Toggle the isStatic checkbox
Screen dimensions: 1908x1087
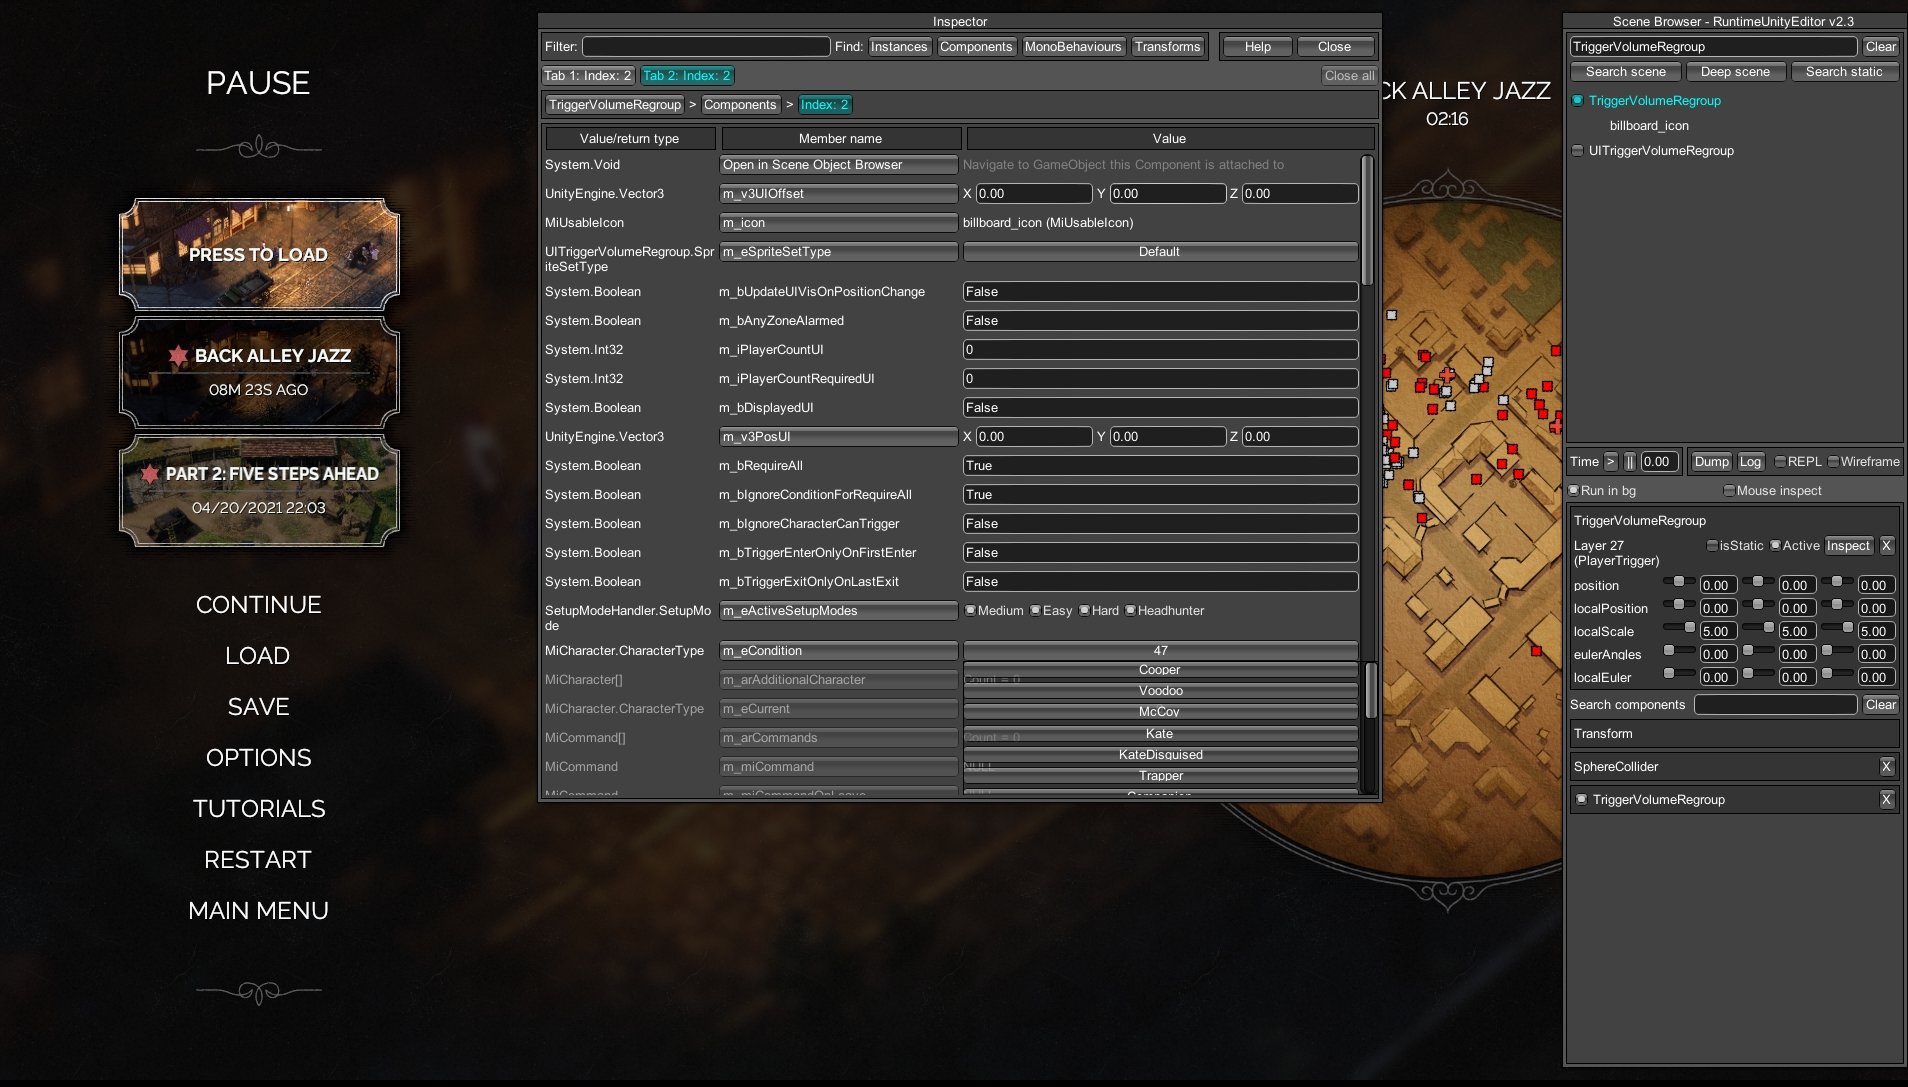point(1712,545)
